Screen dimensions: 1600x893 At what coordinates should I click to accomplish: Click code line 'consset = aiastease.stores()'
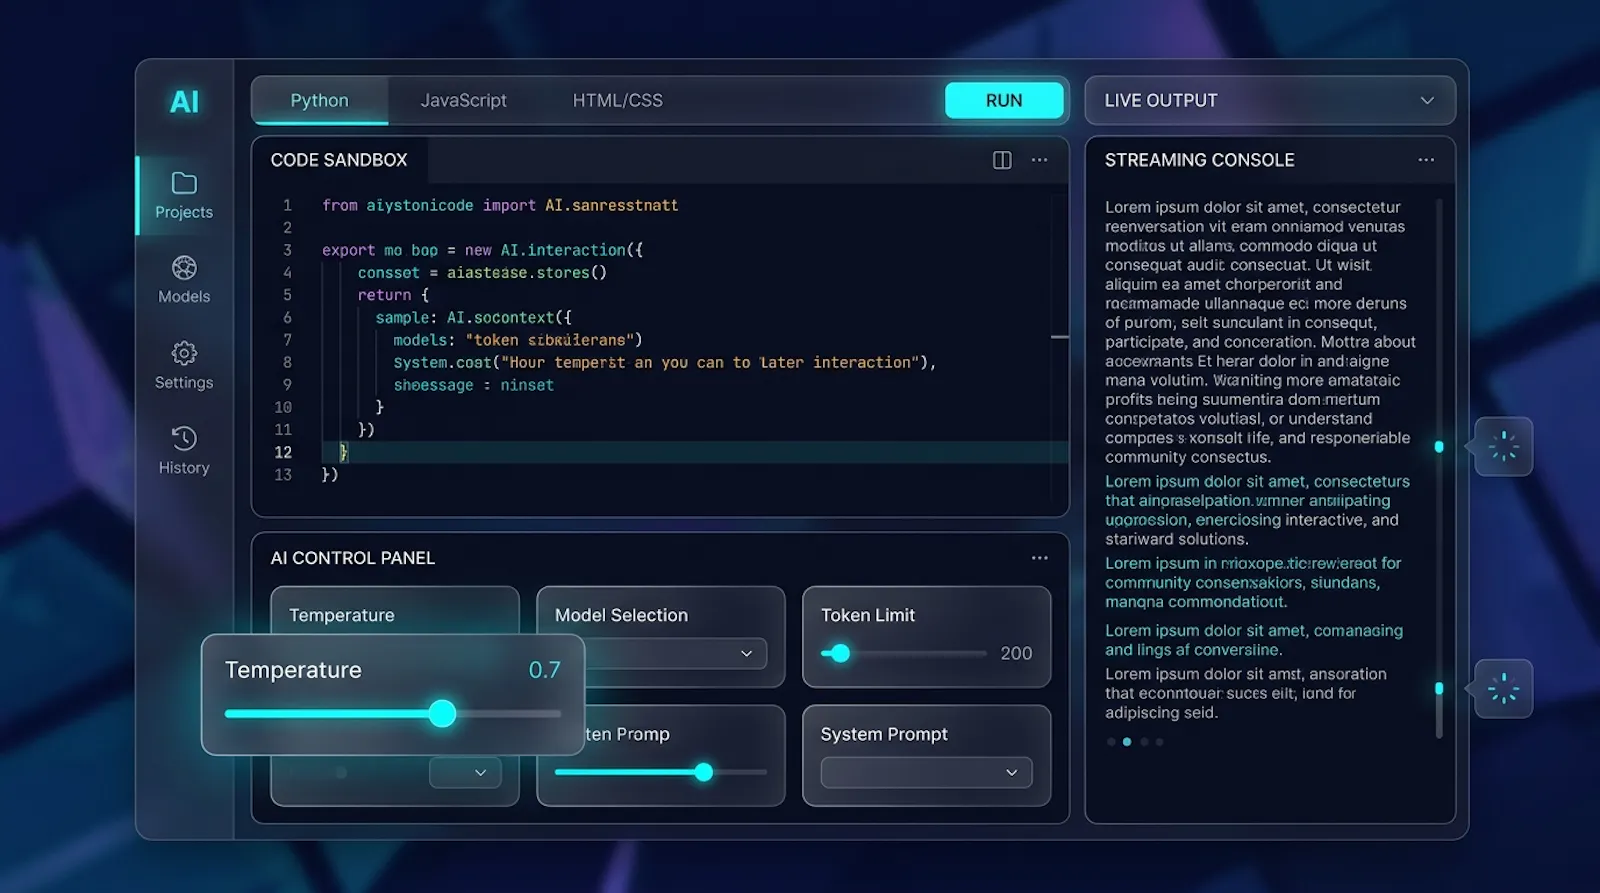482,272
